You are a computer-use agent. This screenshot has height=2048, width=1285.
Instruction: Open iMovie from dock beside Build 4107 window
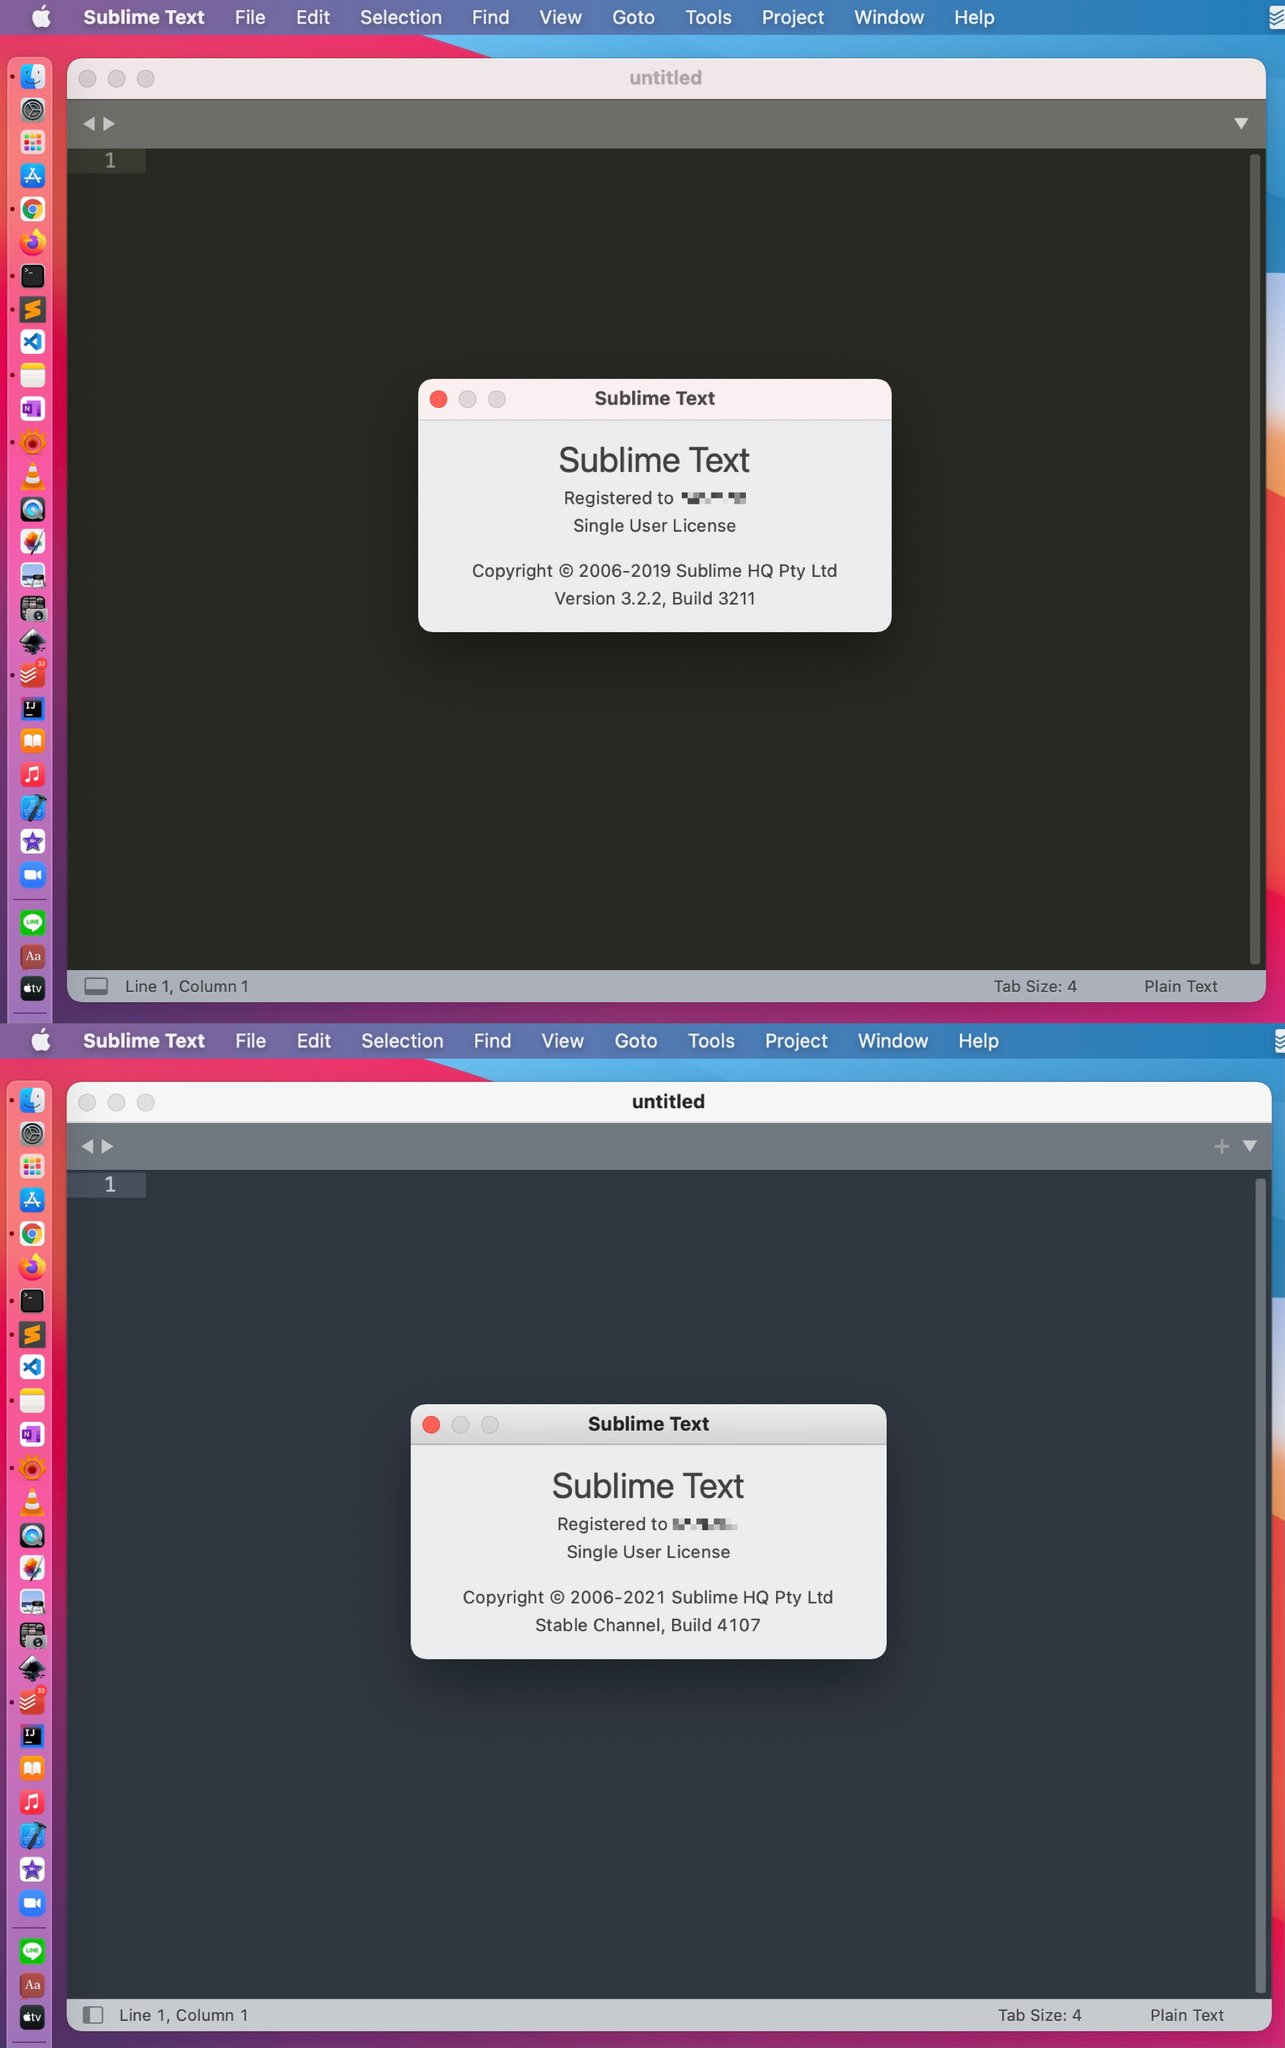(33, 1869)
